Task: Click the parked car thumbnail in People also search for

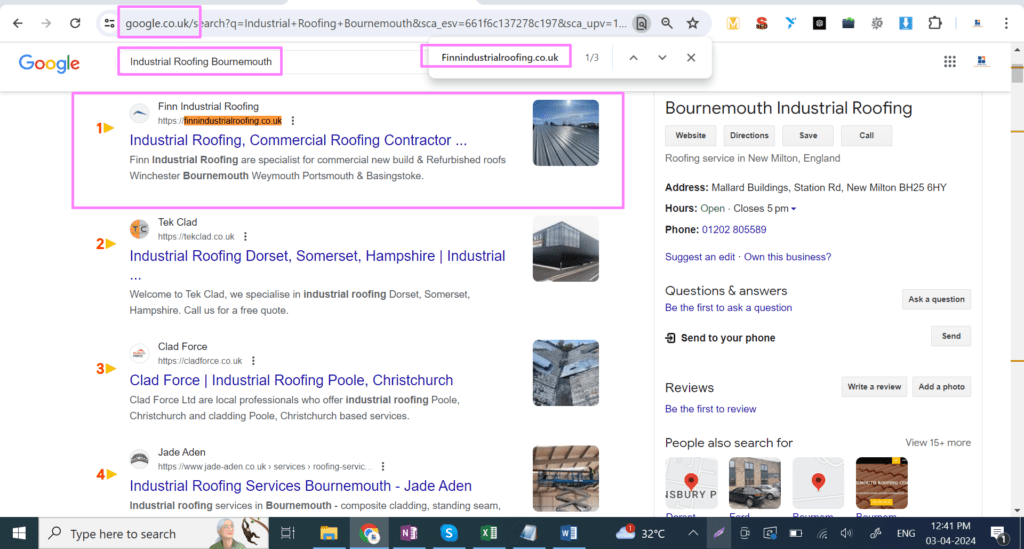Action: (x=754, y=483)
